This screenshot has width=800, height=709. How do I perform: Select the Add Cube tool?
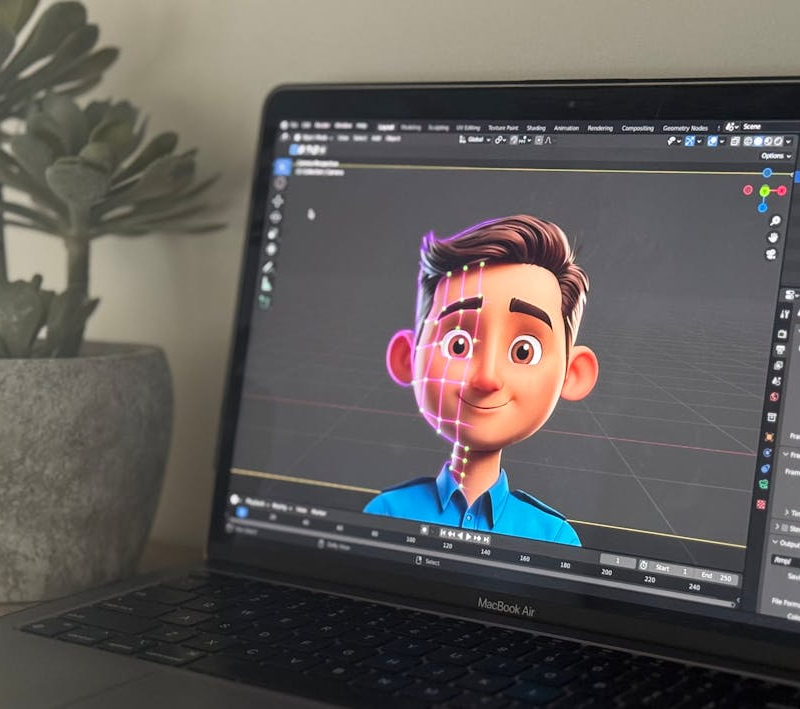point(264,302)
